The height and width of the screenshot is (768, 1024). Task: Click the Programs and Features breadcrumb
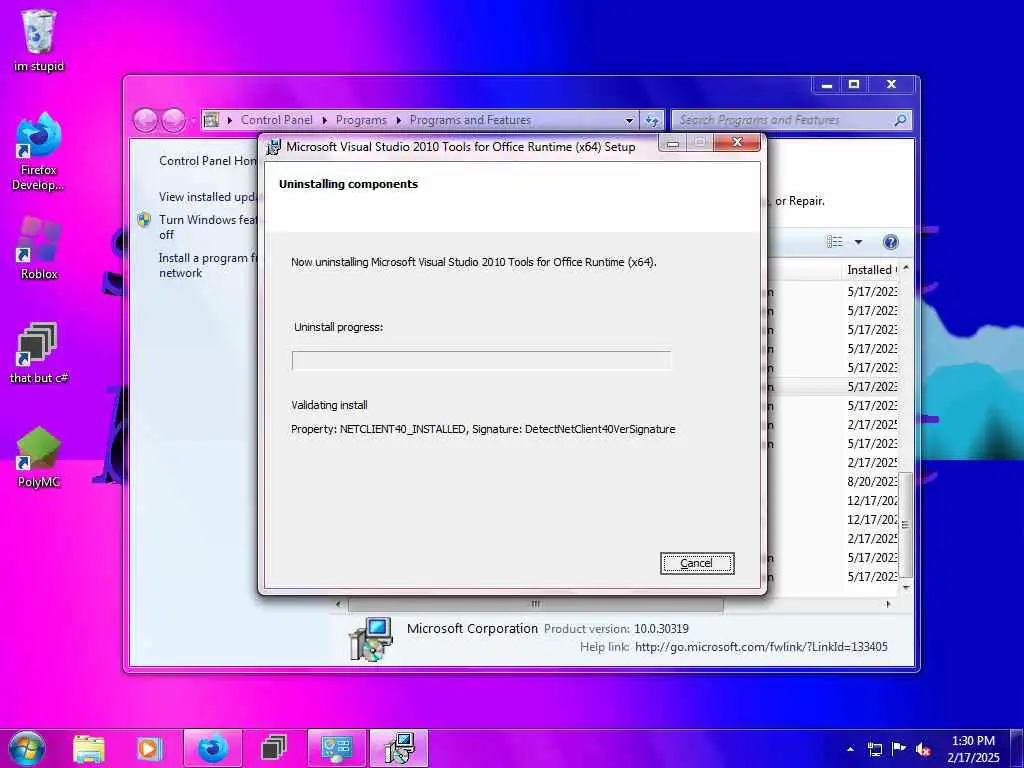[x=470, y=120]
